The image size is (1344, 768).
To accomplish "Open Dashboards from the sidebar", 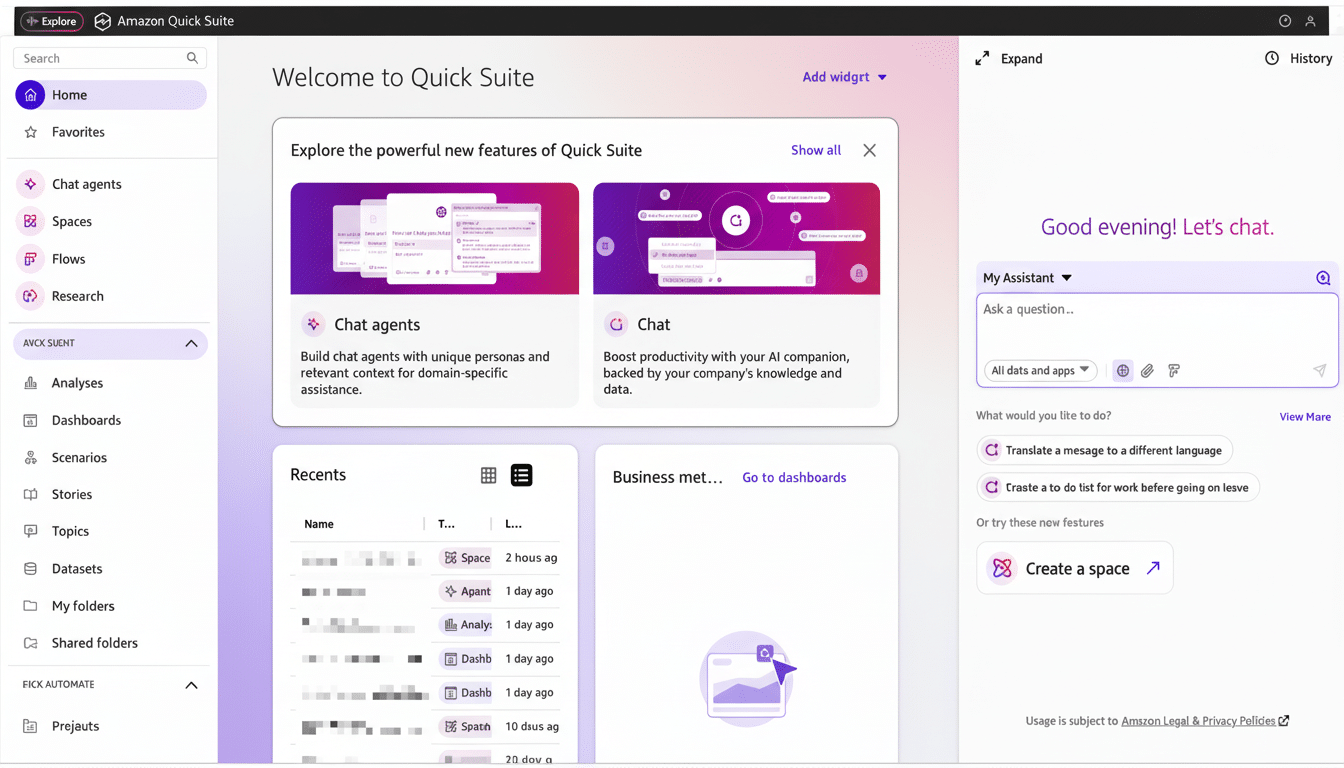I will (84, 420).
